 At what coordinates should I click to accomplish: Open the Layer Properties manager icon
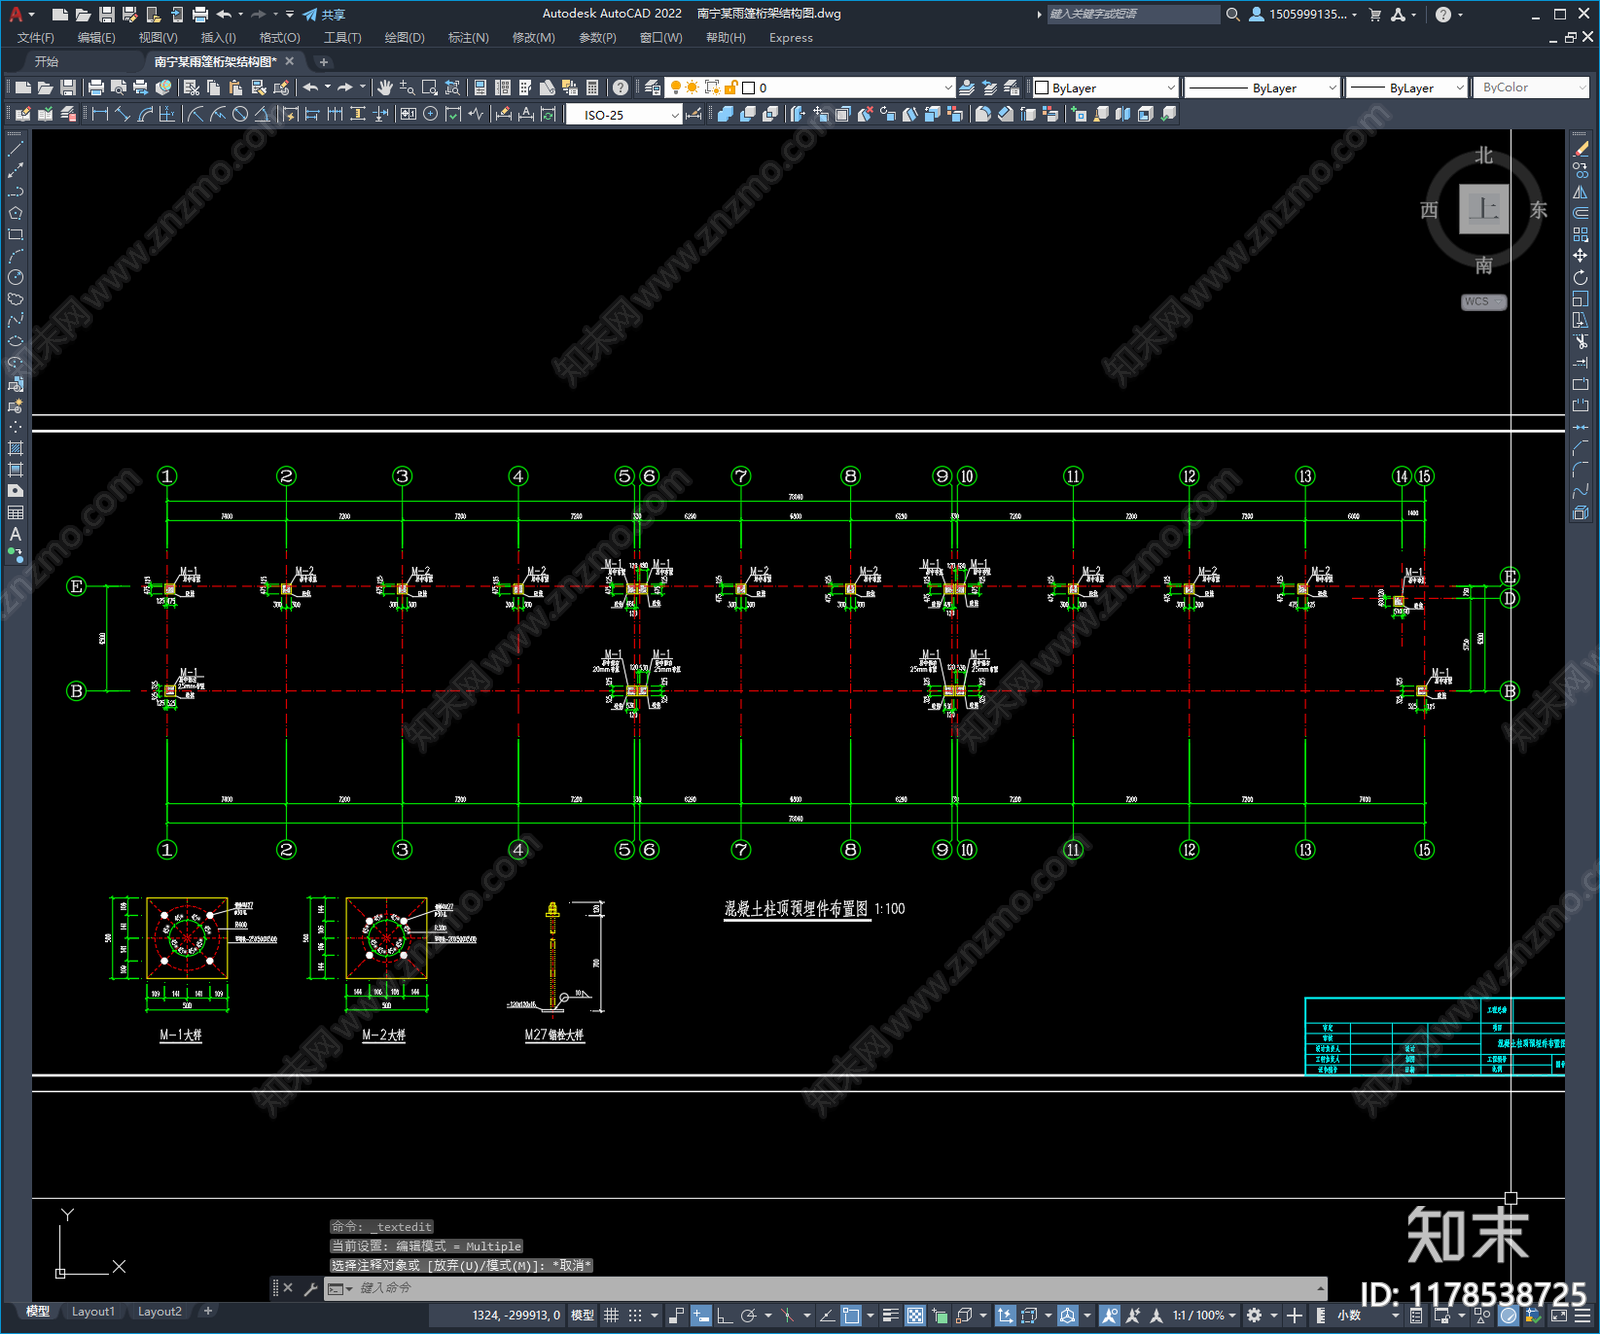pos(653,88)
